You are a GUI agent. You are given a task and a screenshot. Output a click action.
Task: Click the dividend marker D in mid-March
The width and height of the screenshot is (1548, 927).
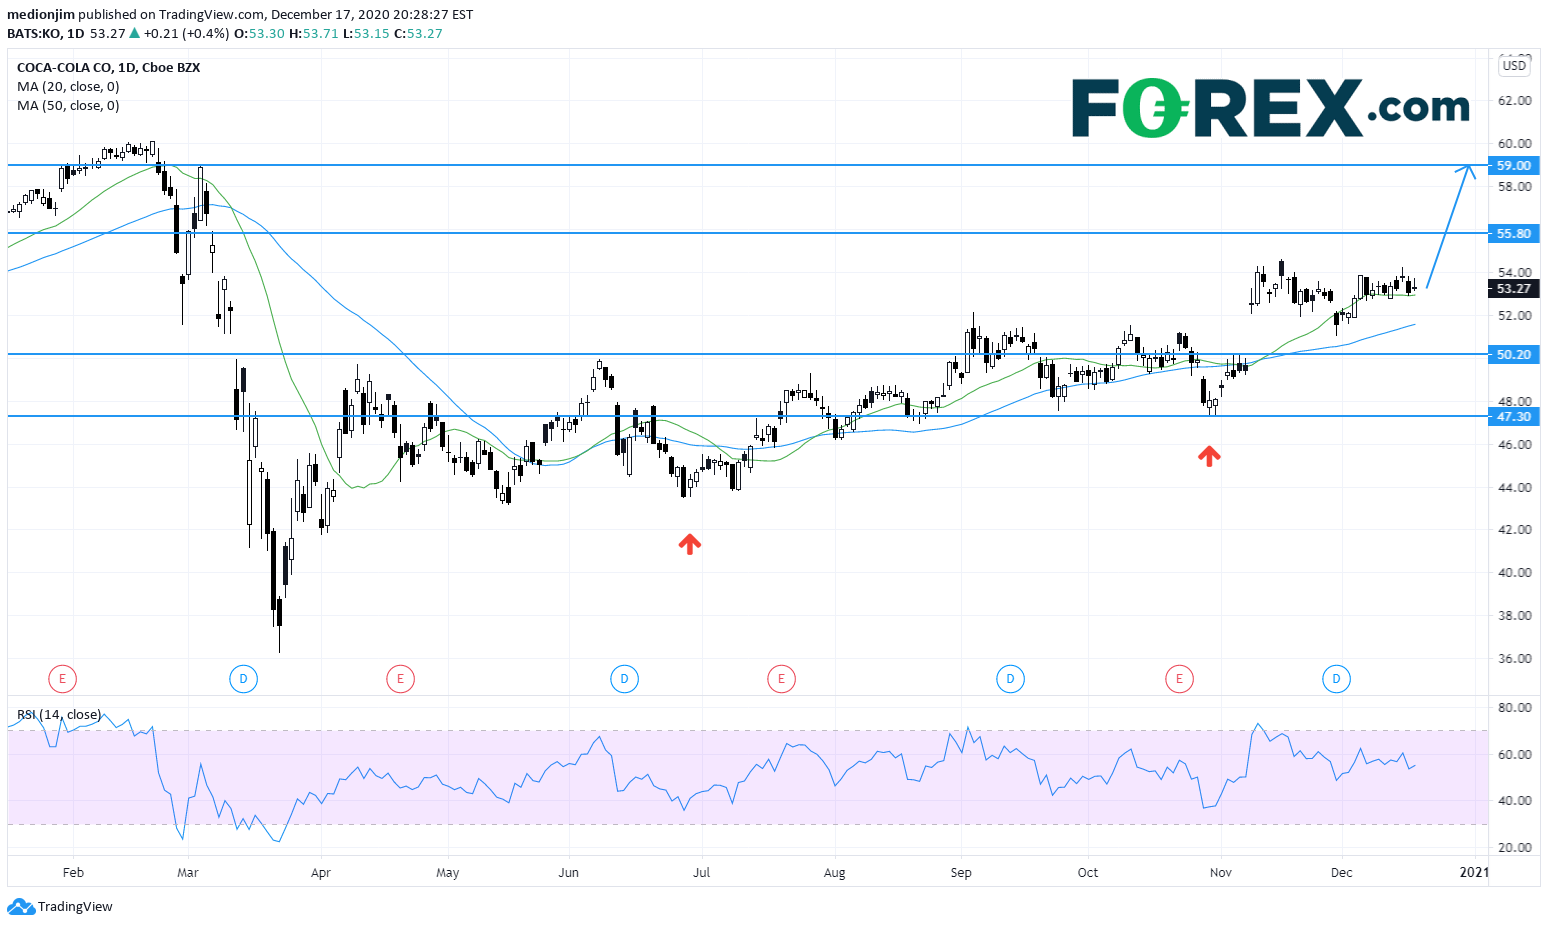tap(243, 680)
